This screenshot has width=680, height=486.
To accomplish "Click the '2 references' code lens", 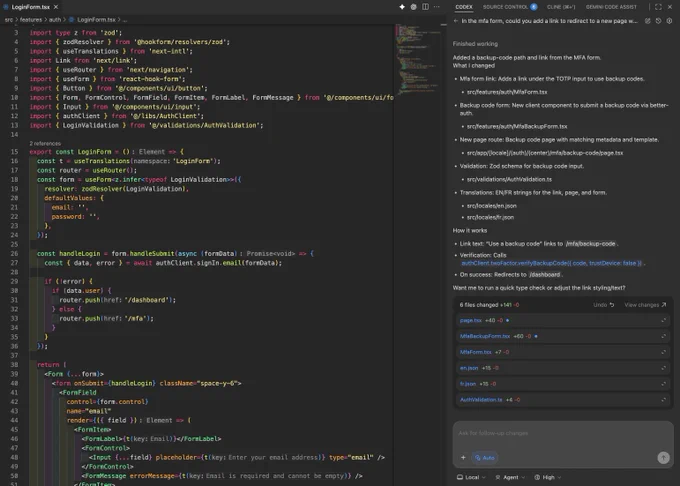I will pyautogui.click(x=45, y=144).
